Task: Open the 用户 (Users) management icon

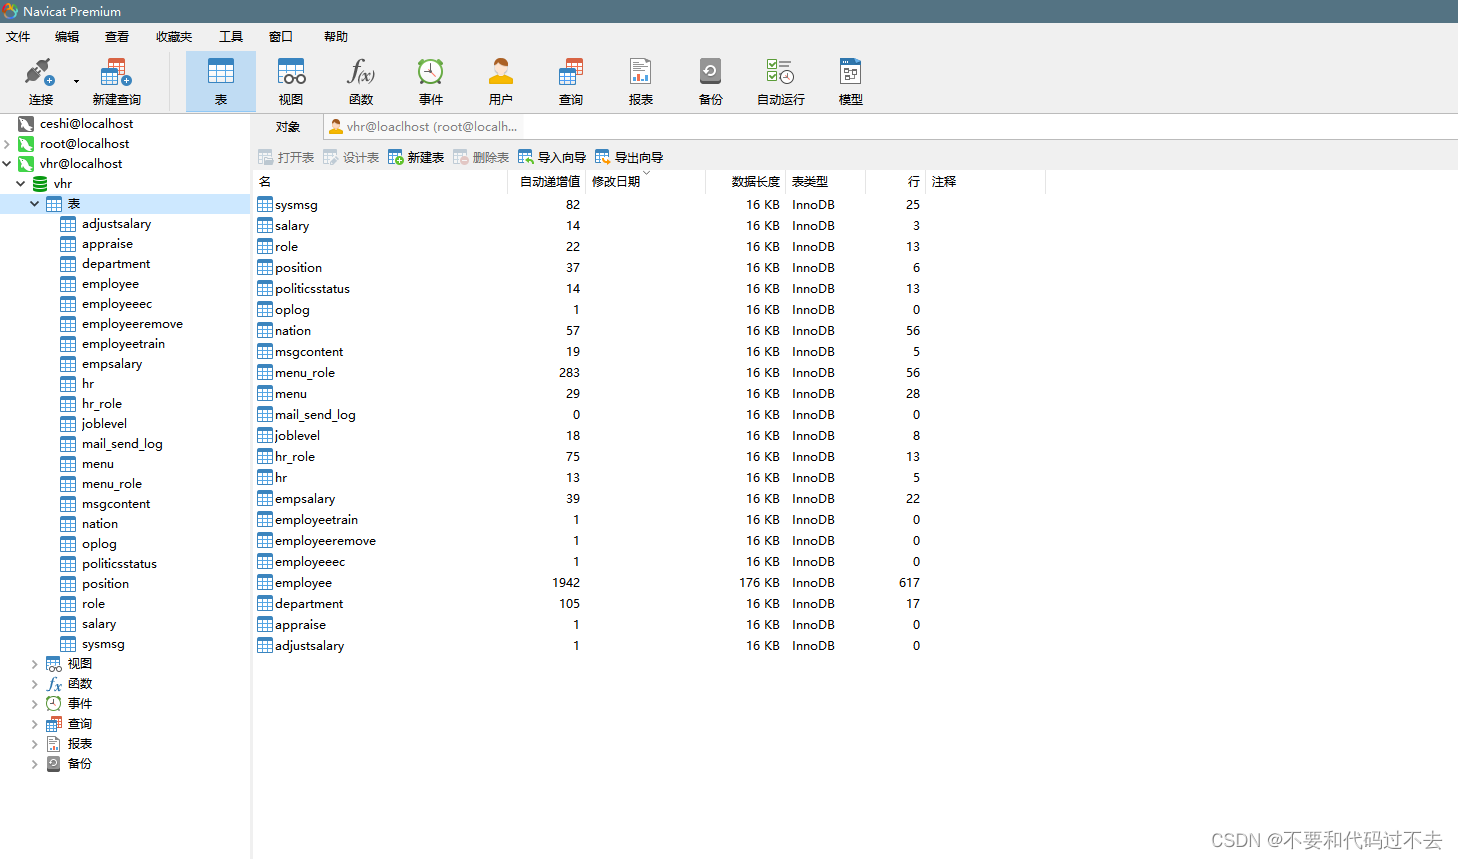Action: point(500,80)
